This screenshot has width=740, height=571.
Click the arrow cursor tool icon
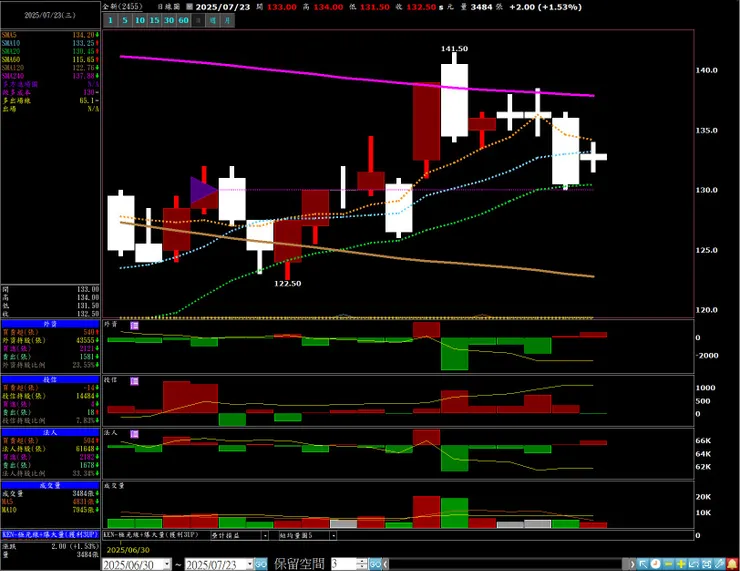pos(643,564)
